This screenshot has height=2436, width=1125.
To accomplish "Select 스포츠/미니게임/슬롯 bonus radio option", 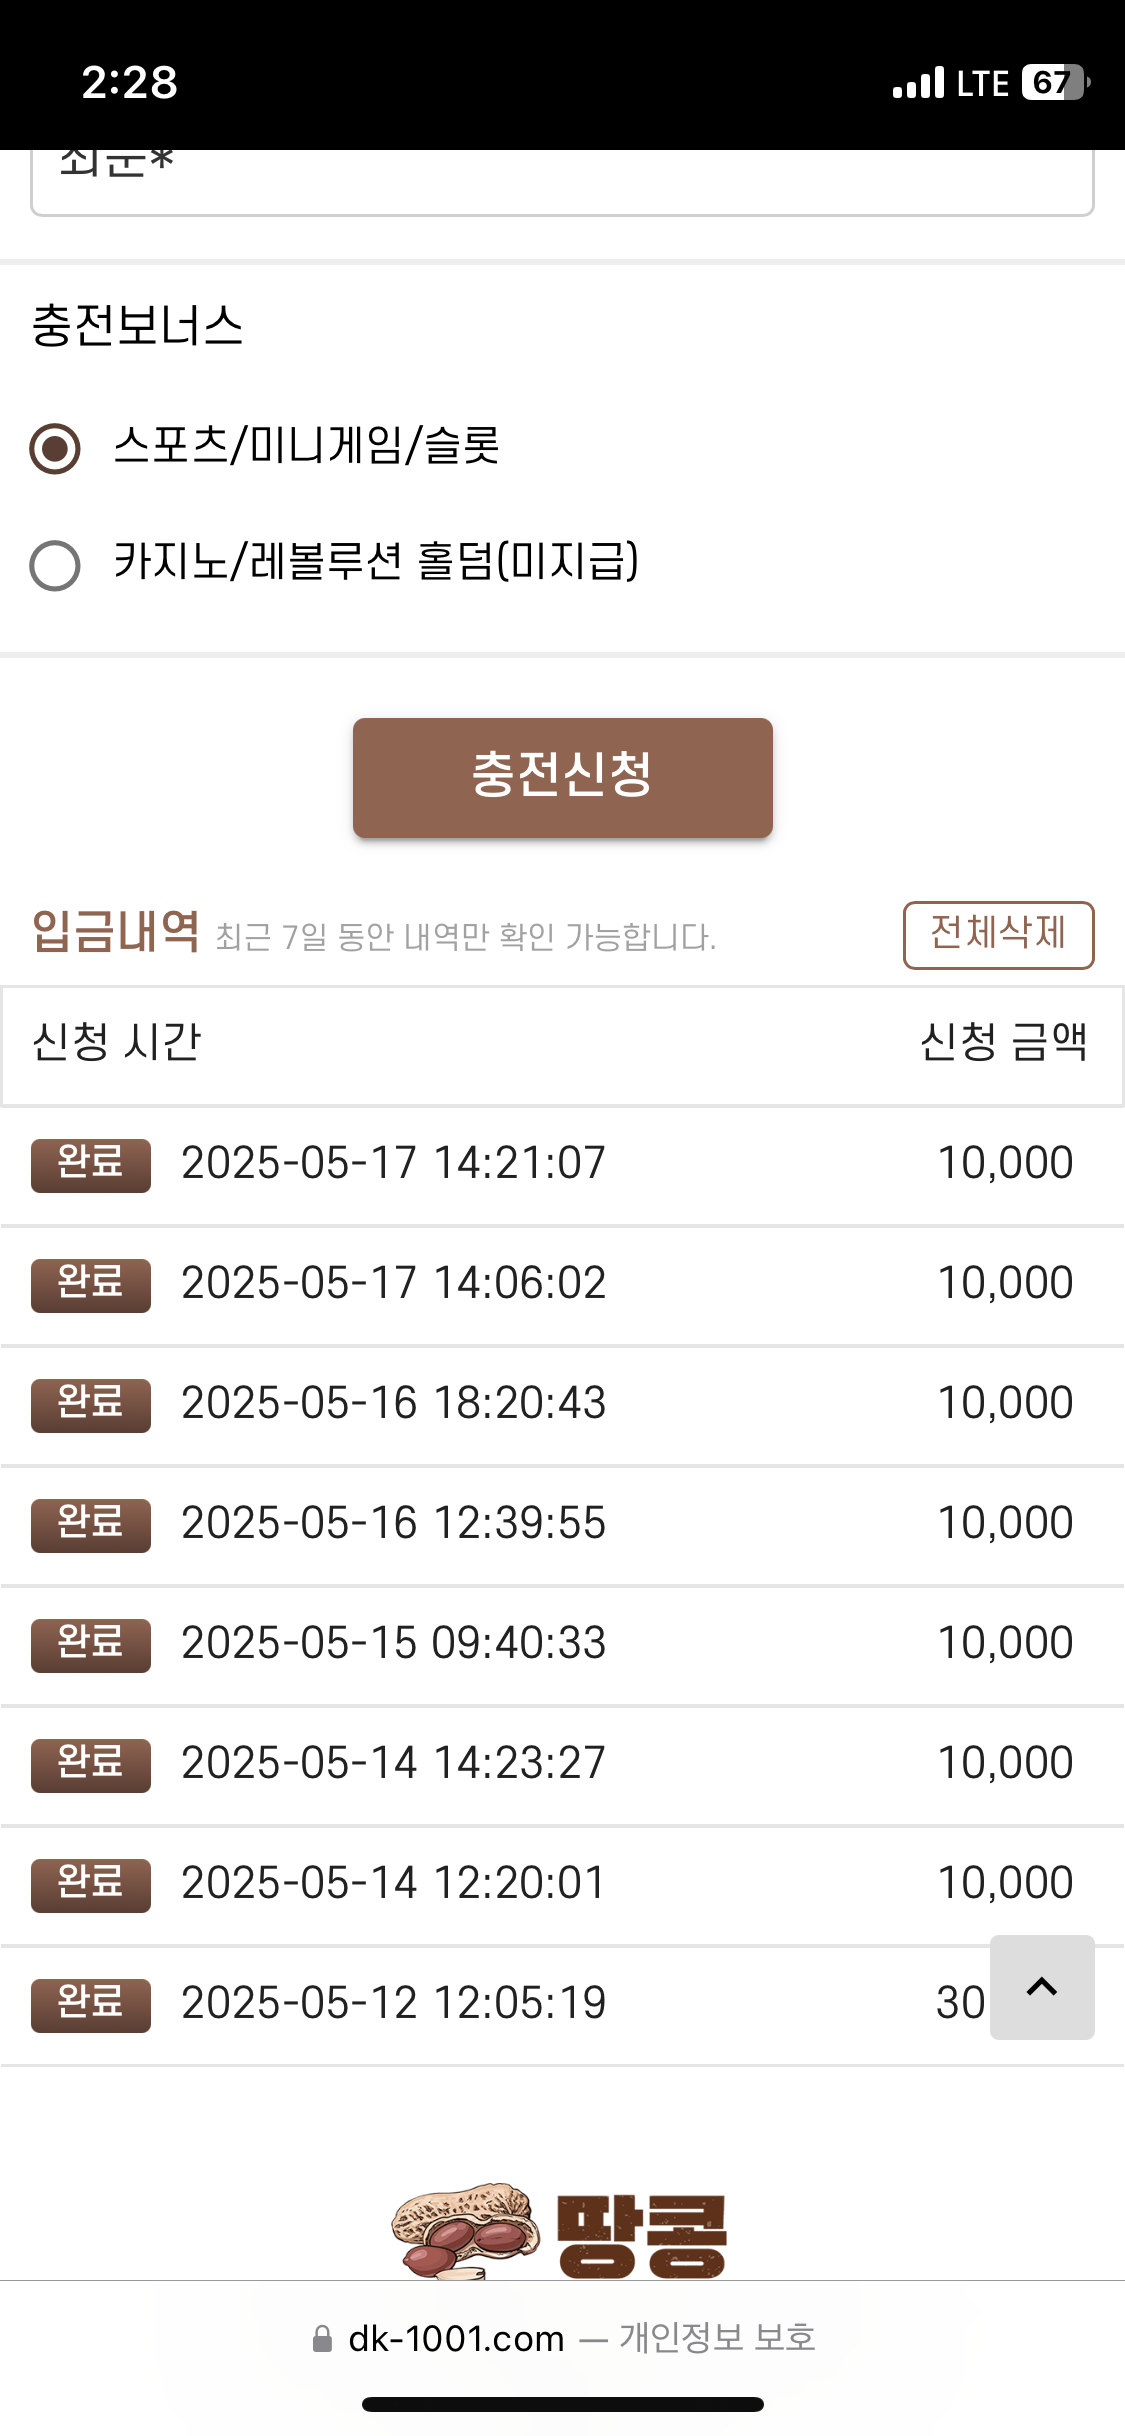I will pyautogui.click(x=55, y=448).
